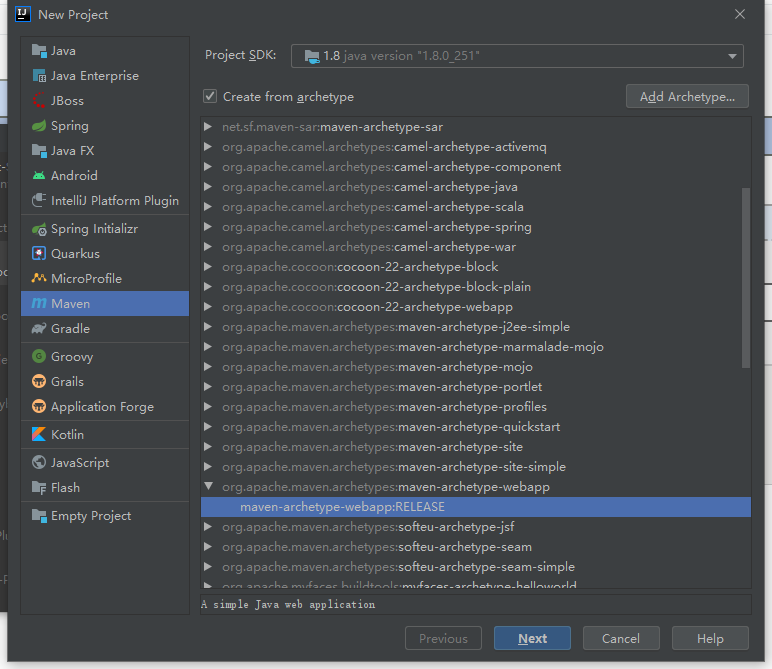Open the Project SDK dropdown
Viewport: 772px width, 669px height.
point(517,56)
